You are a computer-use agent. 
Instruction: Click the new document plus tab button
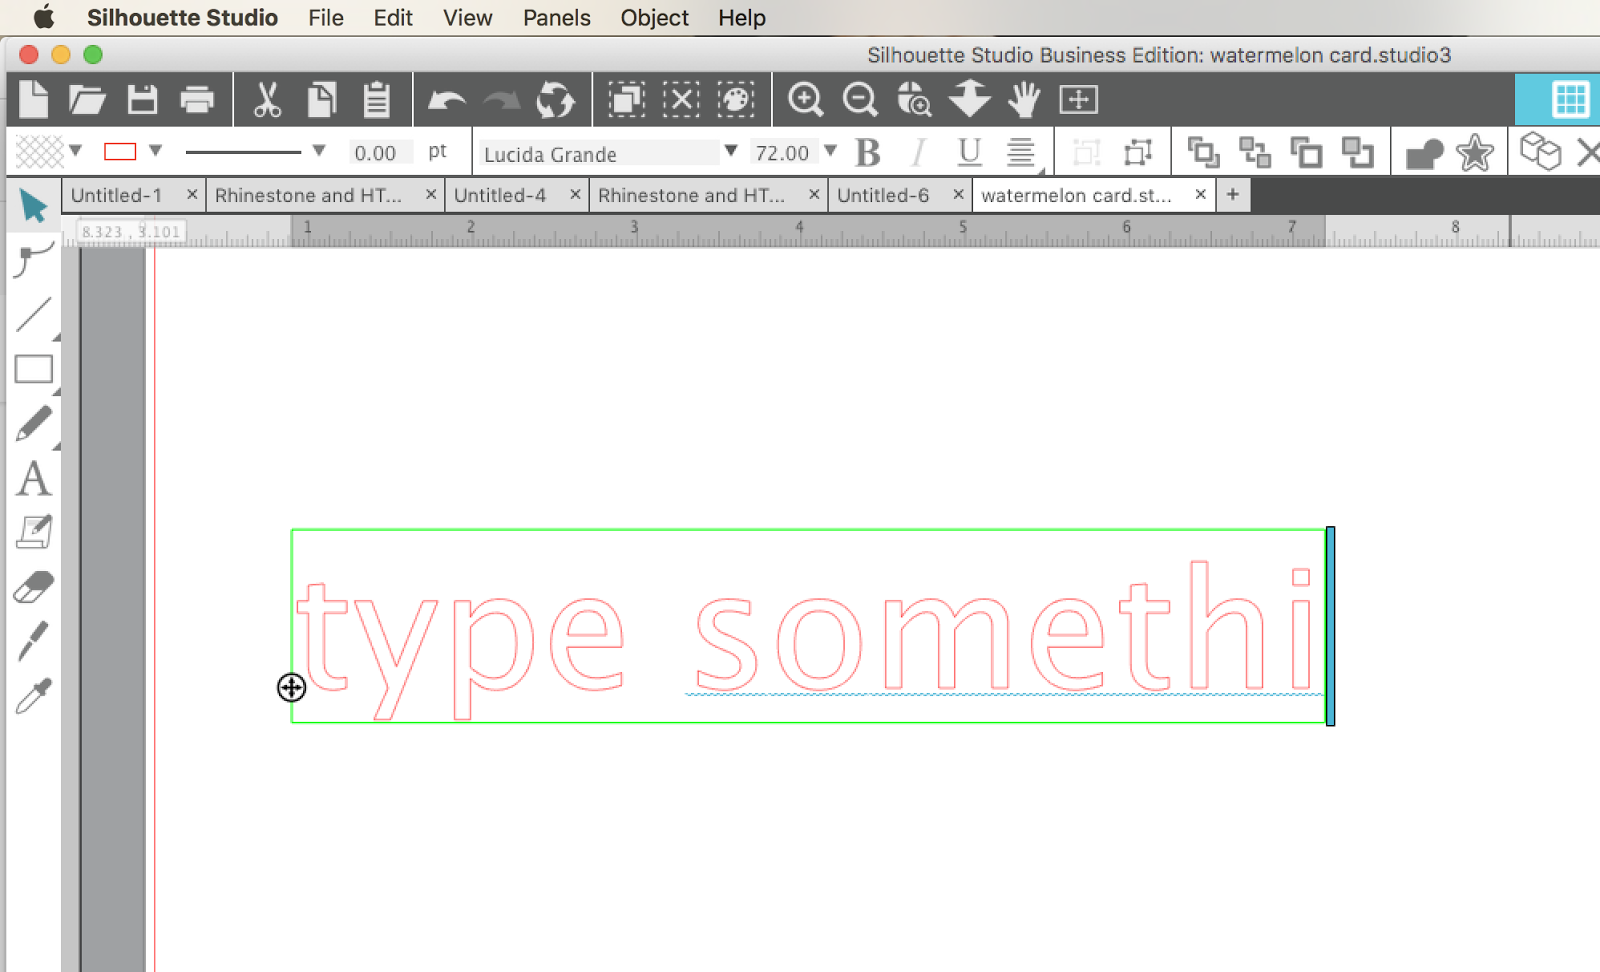point(1232,195)
